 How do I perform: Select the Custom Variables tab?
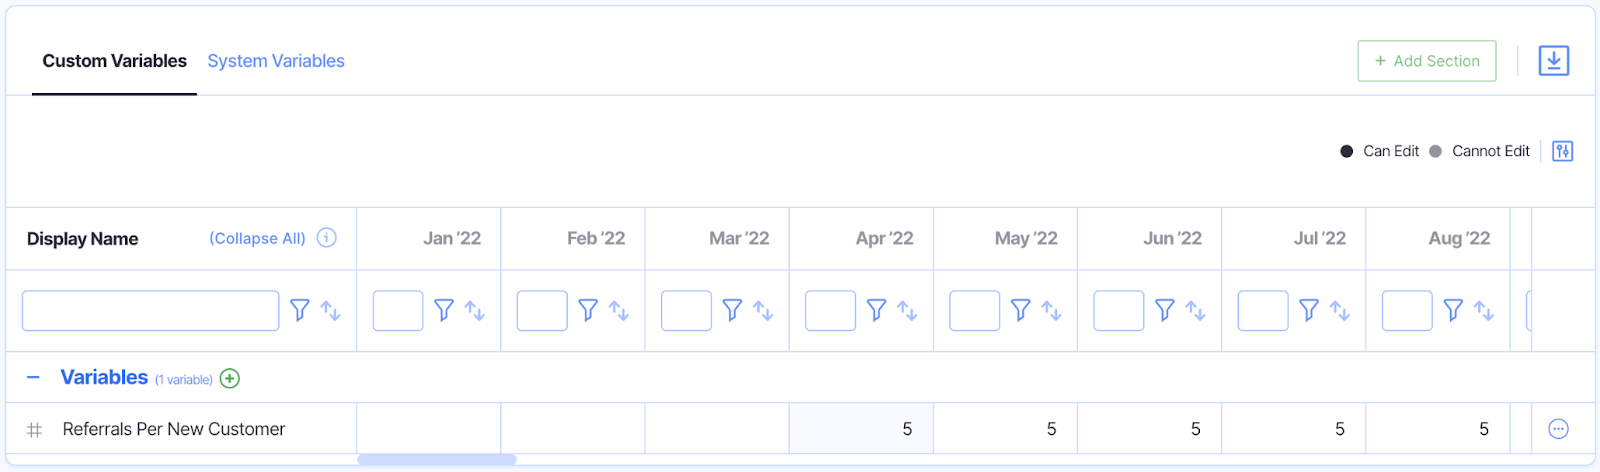pos(114,61)
